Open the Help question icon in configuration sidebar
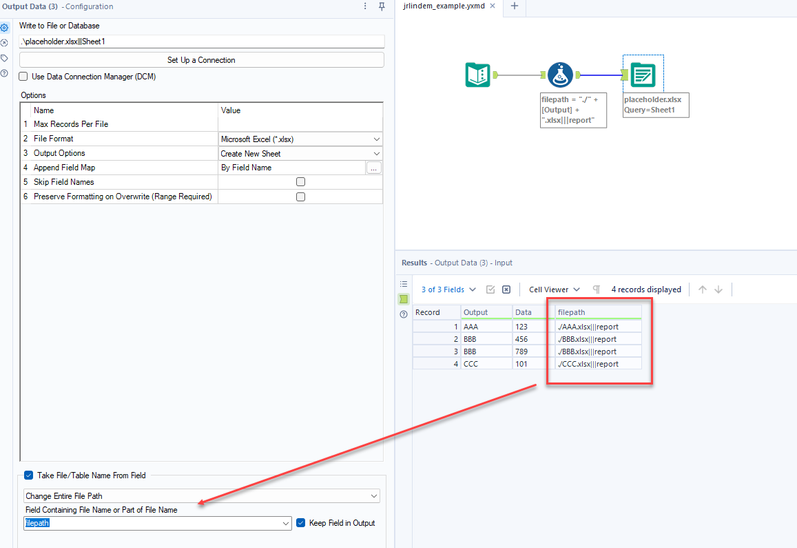Viewport: 797px width, 548px height. [x=5, y=73]
